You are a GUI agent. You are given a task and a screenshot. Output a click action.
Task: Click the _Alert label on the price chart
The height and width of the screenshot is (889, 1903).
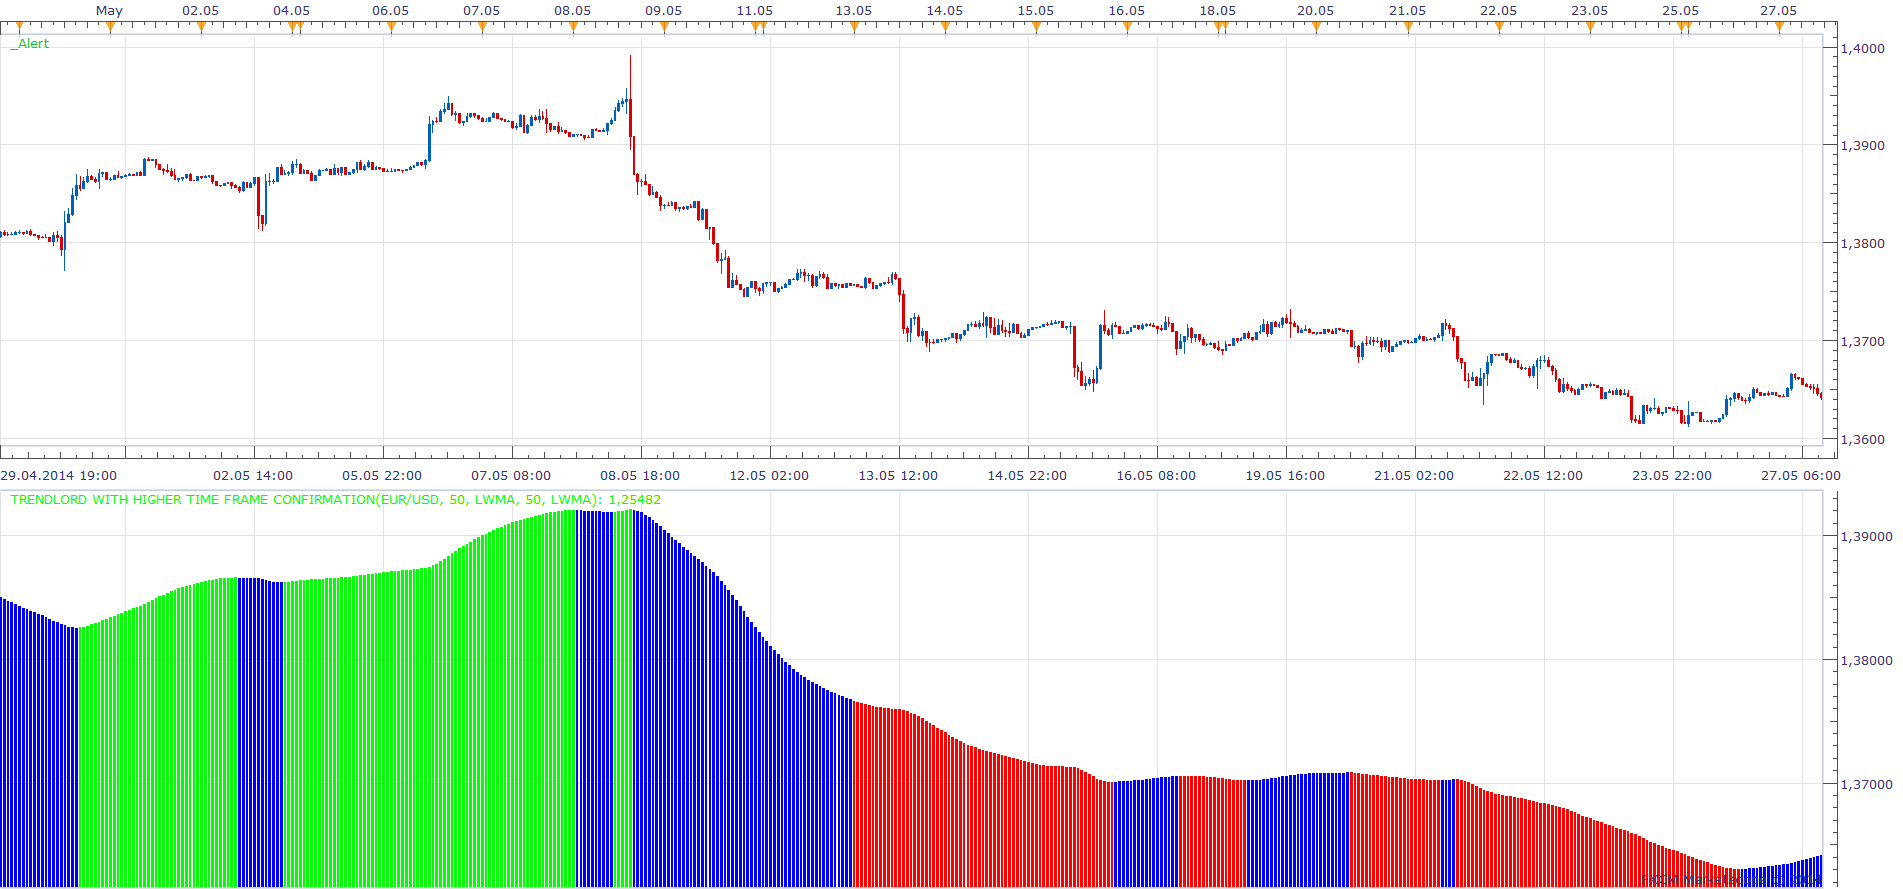(30, 44)
